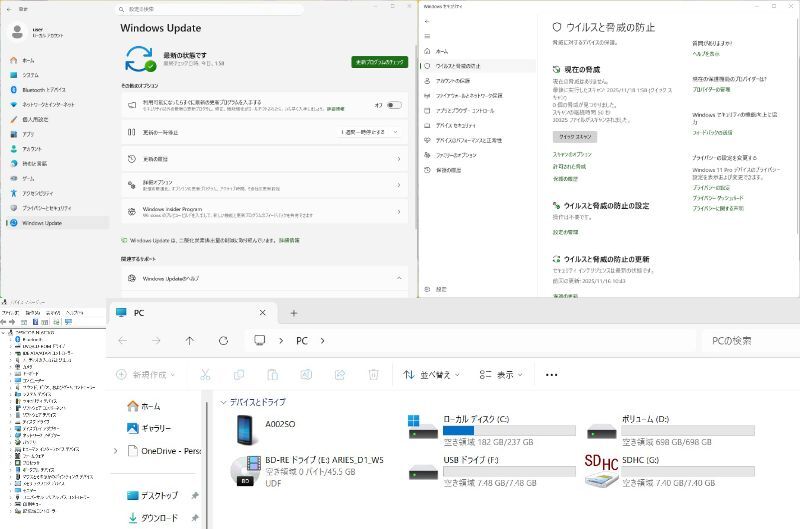Add a new Explorer tab with plus
The image size is (800, 529).
[294, 313]
